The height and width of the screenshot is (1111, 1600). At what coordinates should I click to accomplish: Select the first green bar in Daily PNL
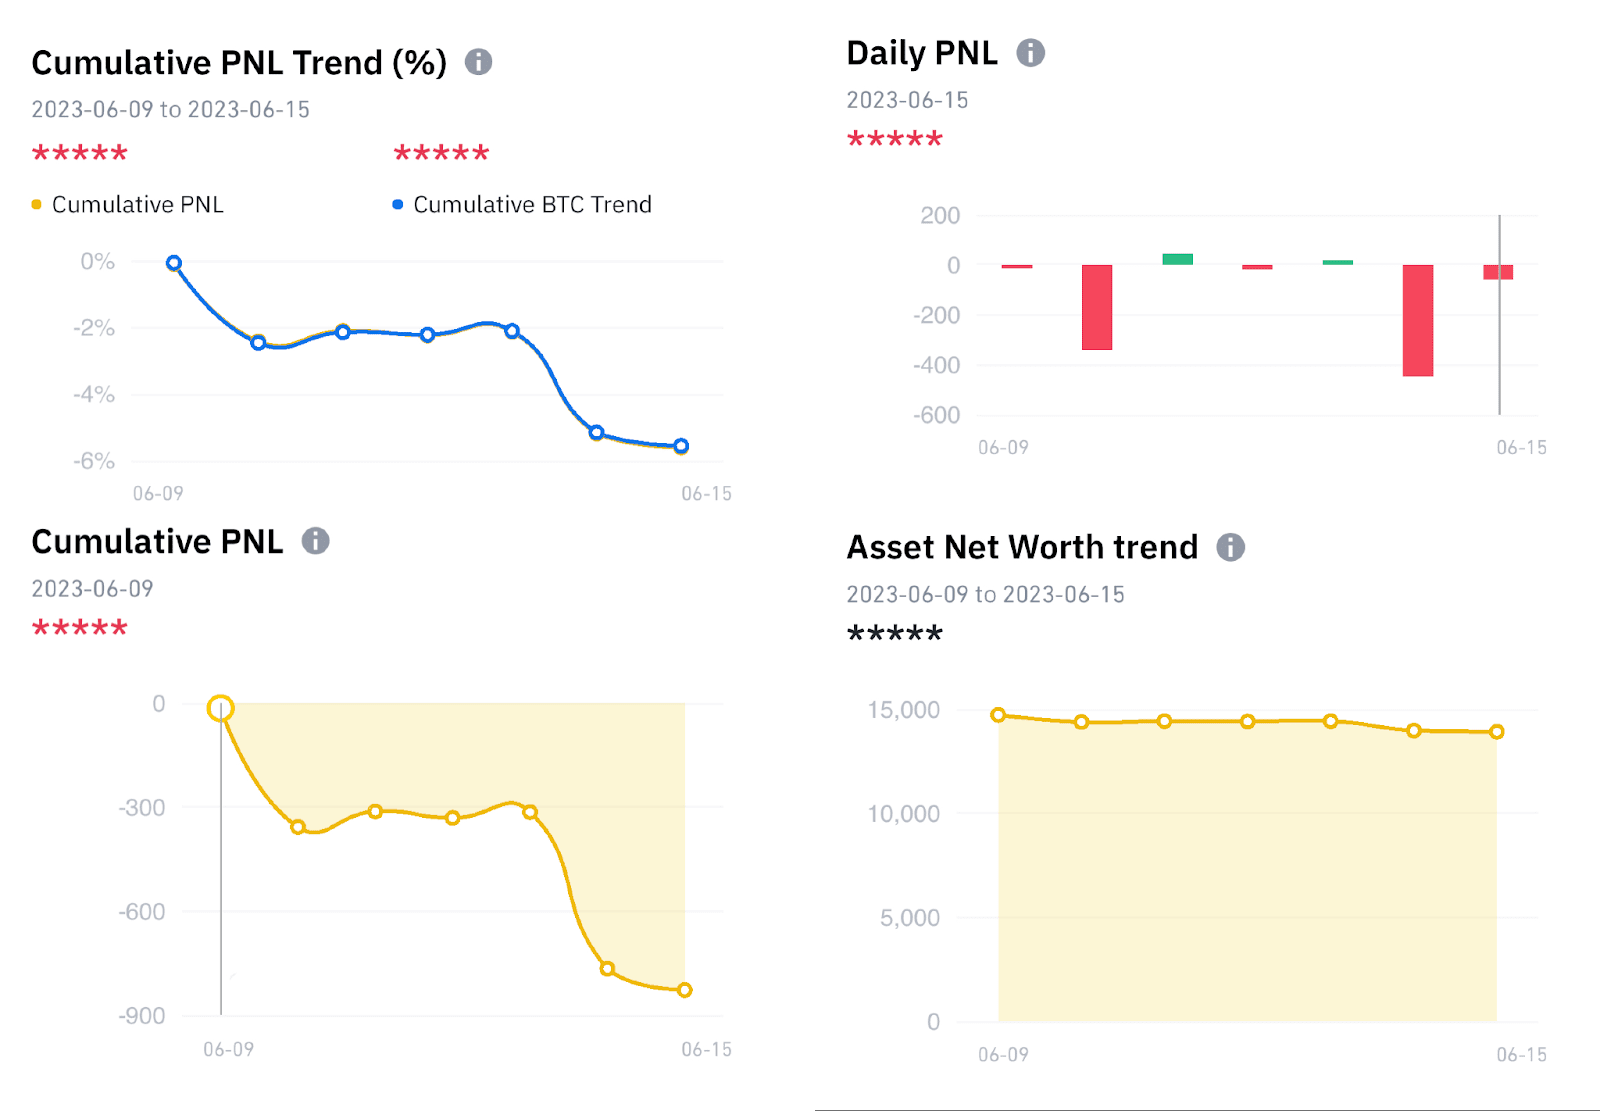1177,259
